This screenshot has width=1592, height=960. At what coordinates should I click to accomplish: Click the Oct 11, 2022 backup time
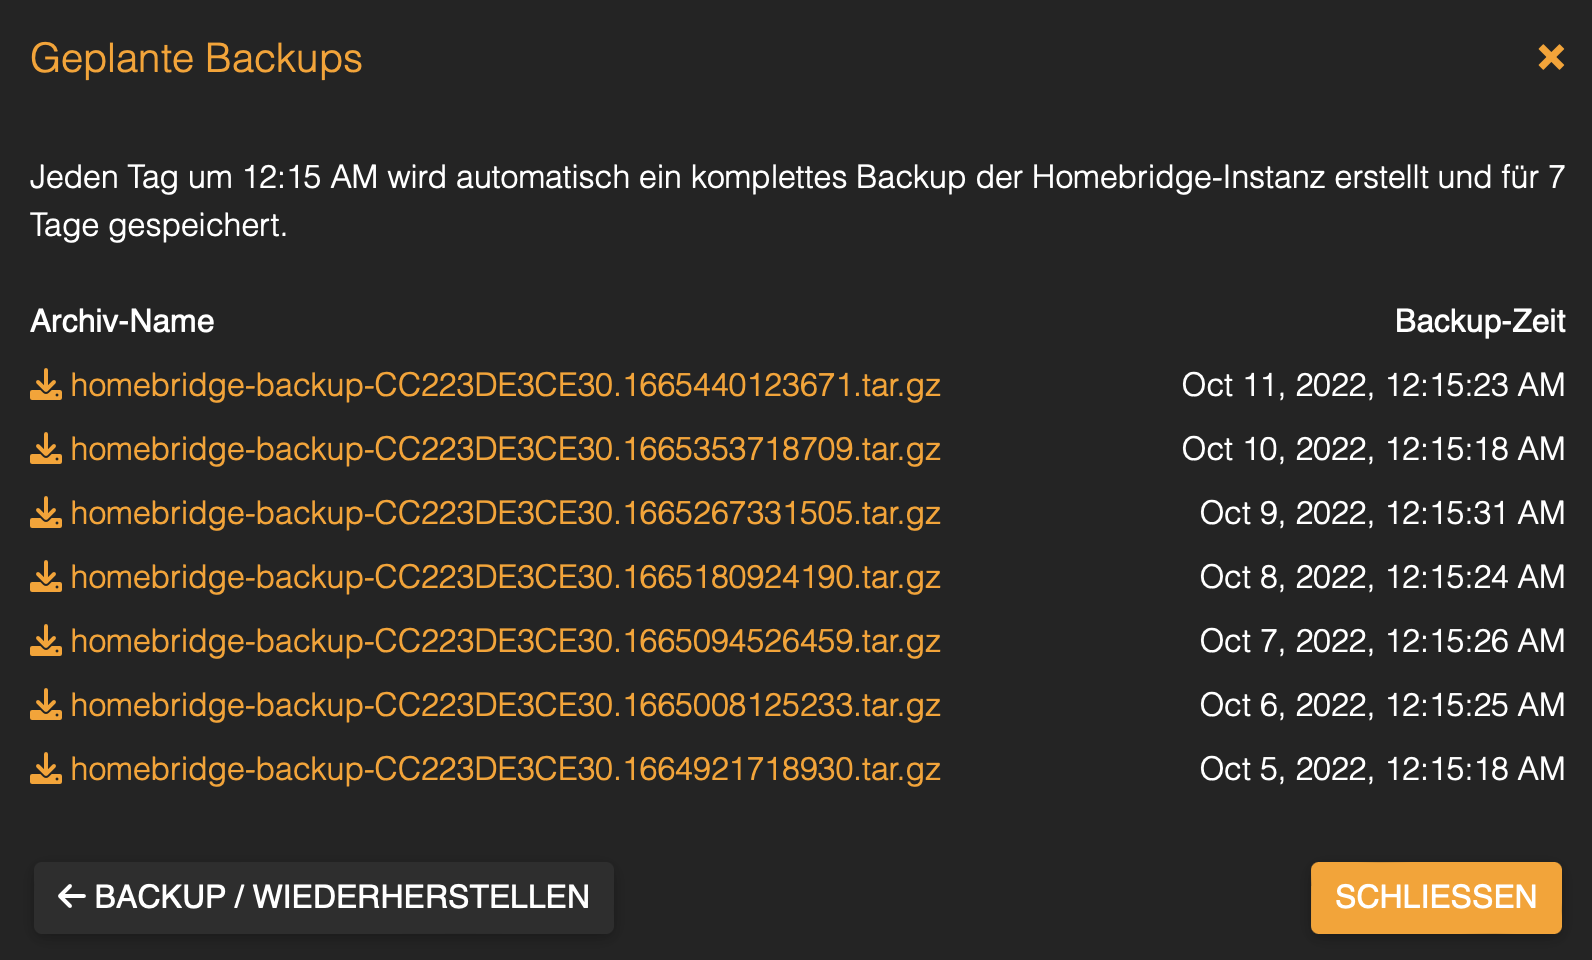pyautogui.click(x=1372, y=385)
